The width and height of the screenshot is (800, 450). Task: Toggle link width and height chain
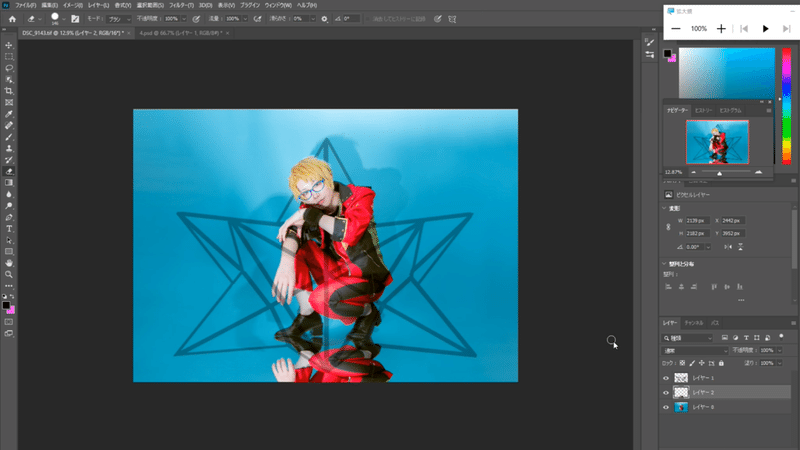(668, 227)
